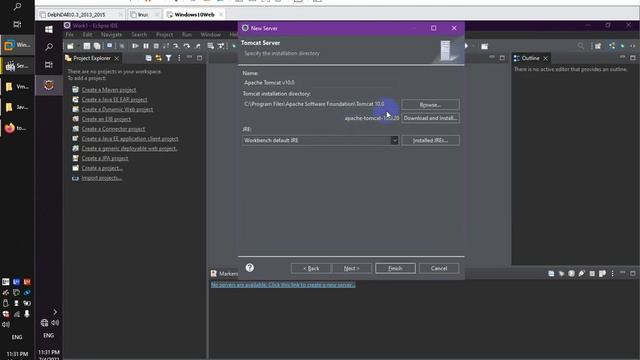This screenshot has height=360, width=640.
Task: Click the Save toolbar icon
Action: coord(87,46)
